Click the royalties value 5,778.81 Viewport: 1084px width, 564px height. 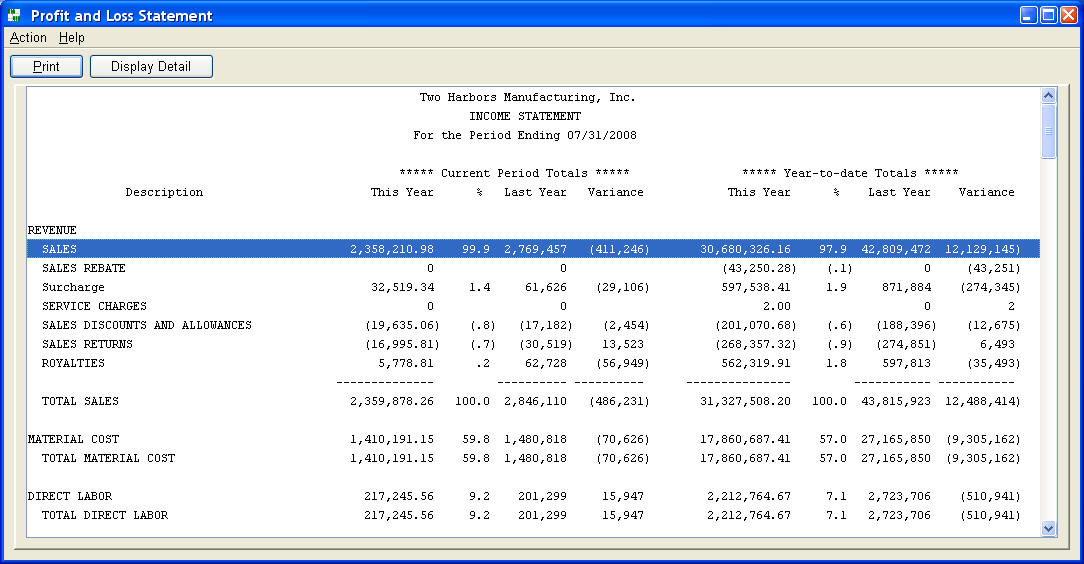coord(406,363)
